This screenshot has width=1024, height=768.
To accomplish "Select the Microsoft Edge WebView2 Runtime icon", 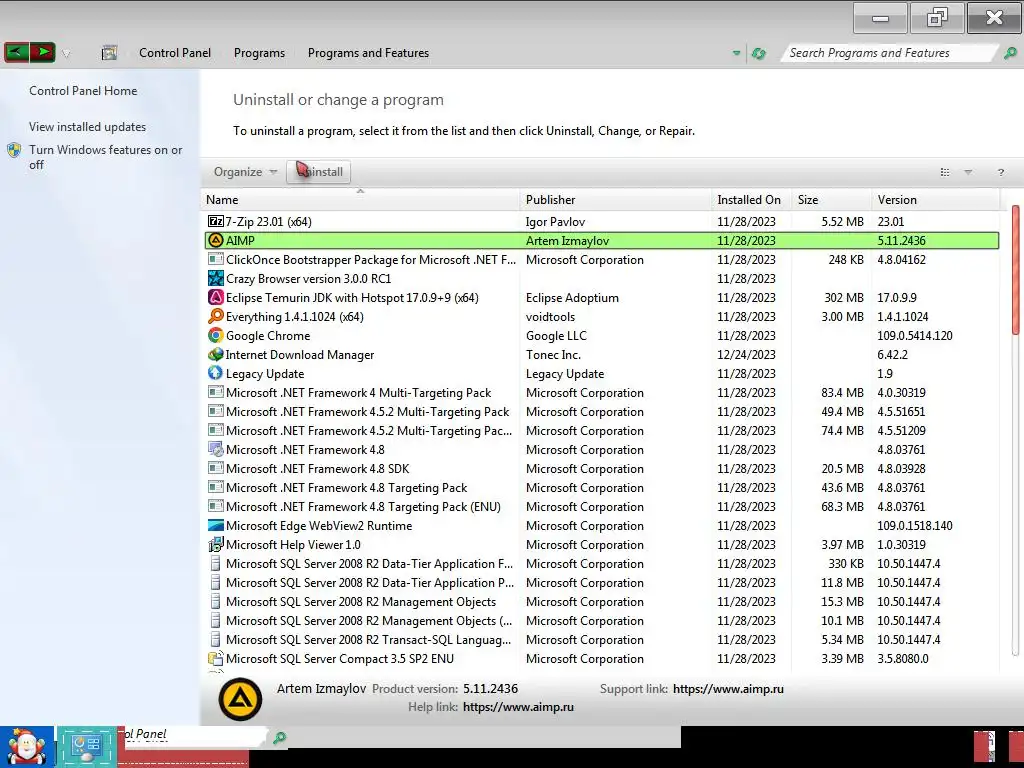I will tap(216, 525).
